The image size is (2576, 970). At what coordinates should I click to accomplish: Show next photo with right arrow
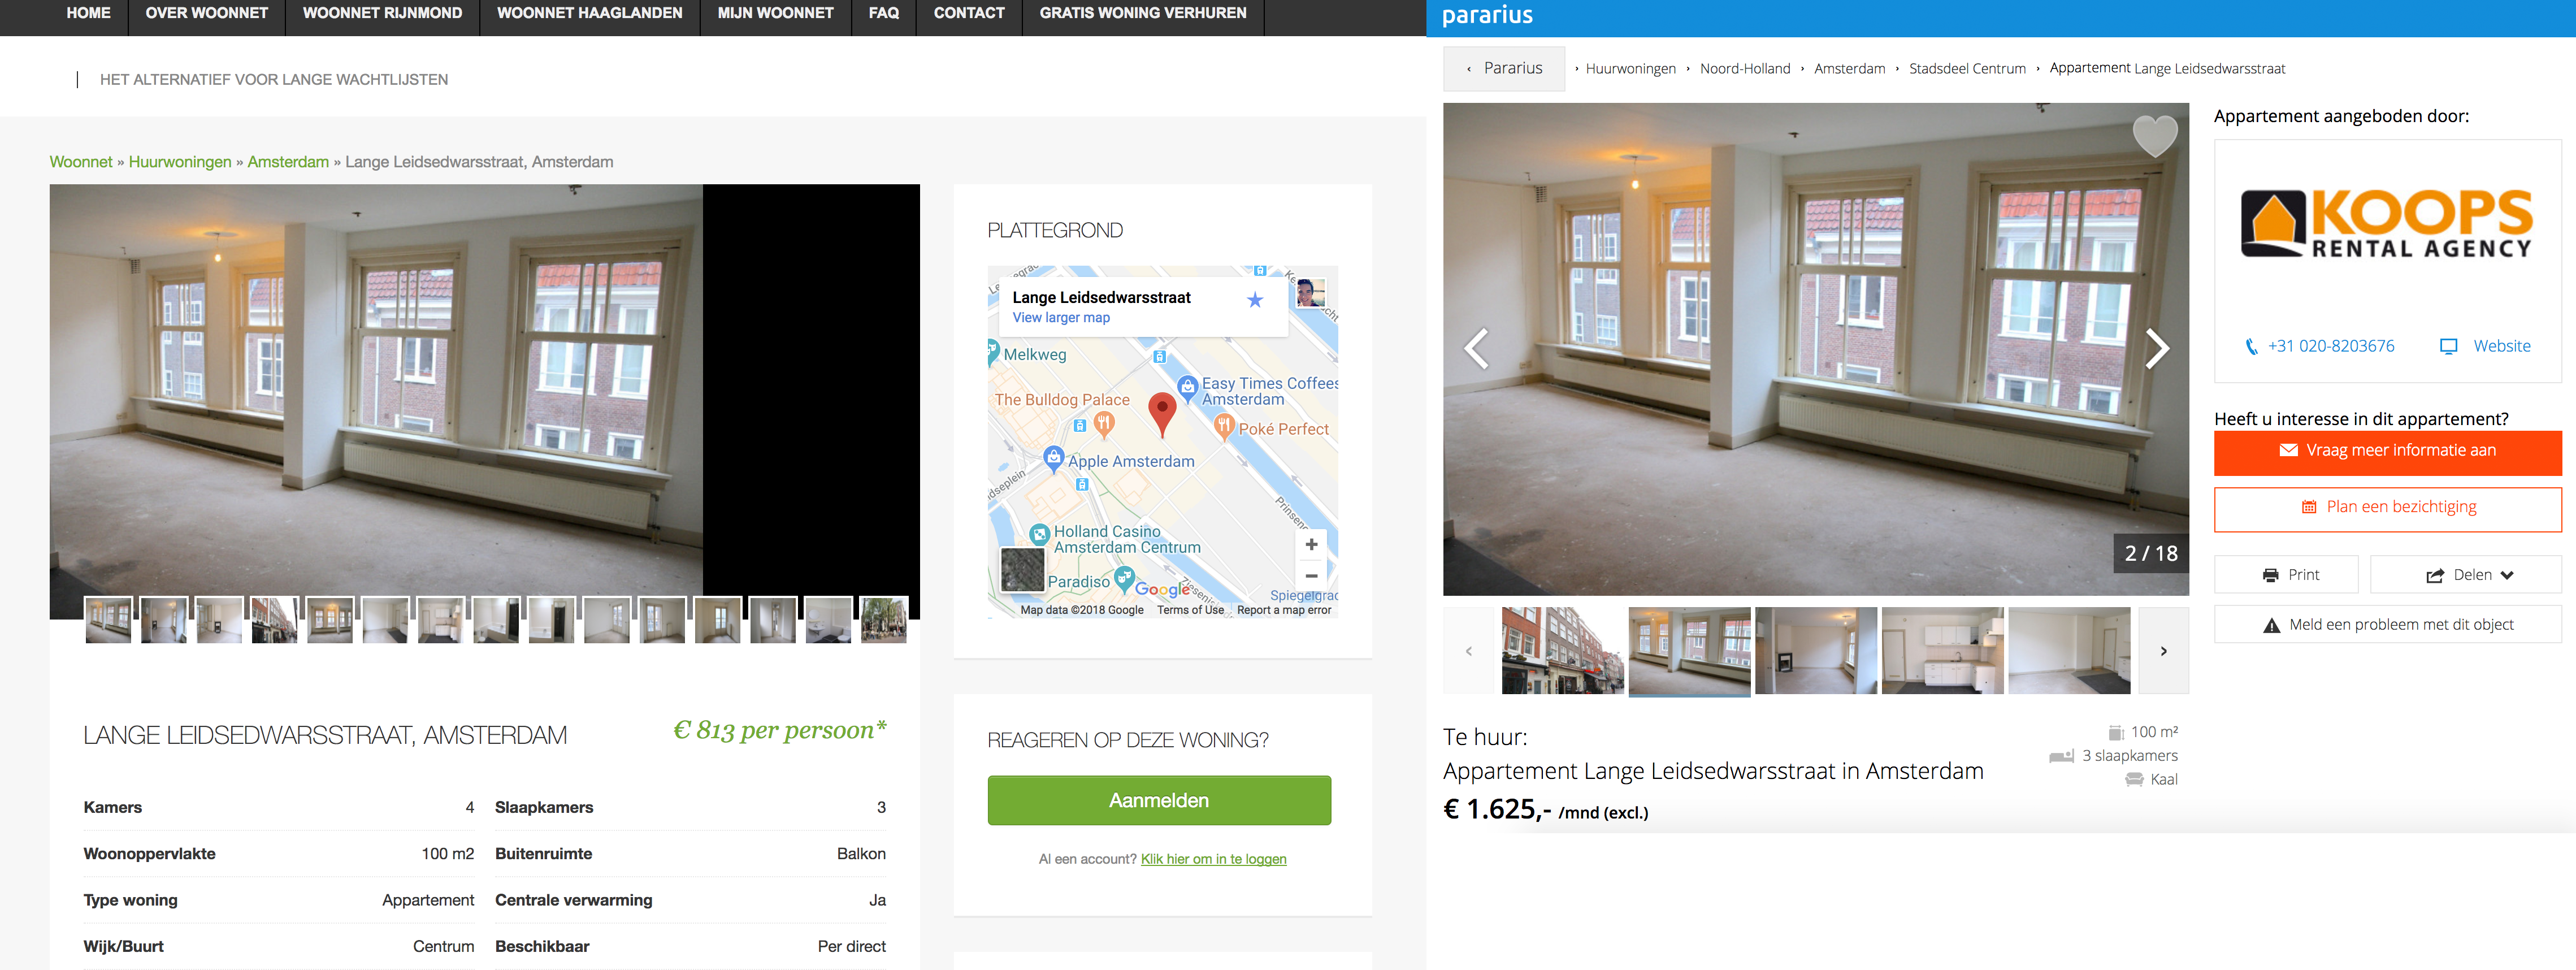click(x=2157, y=349)
